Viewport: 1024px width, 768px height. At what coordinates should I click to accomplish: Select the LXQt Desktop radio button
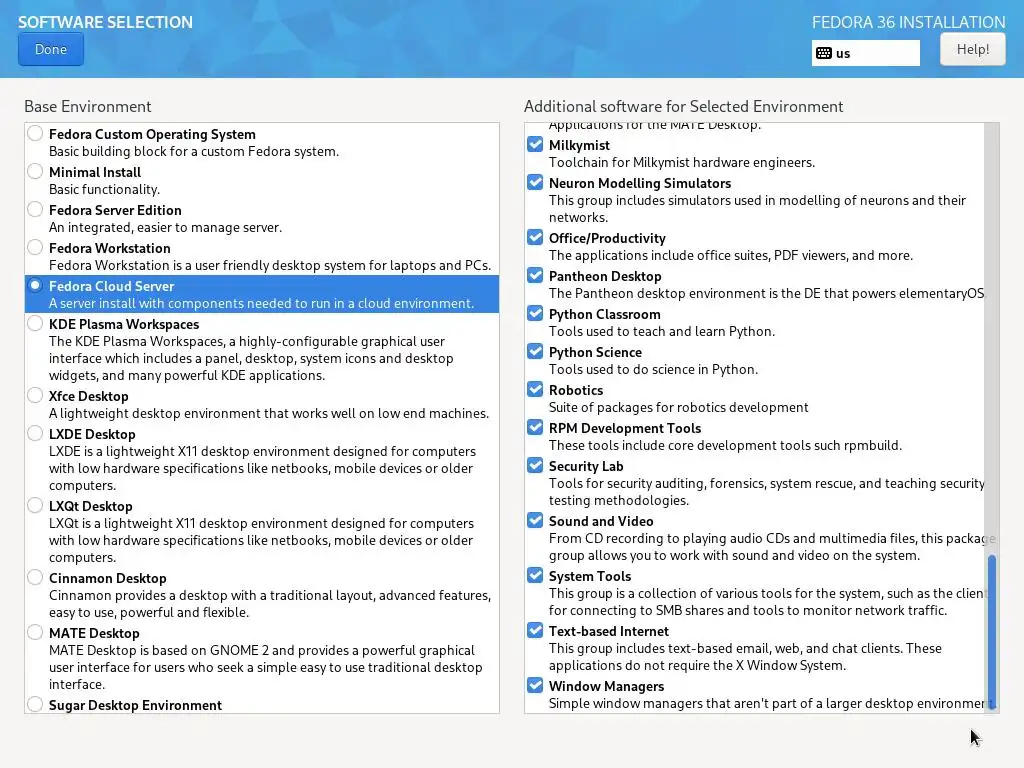coord(35,505)
